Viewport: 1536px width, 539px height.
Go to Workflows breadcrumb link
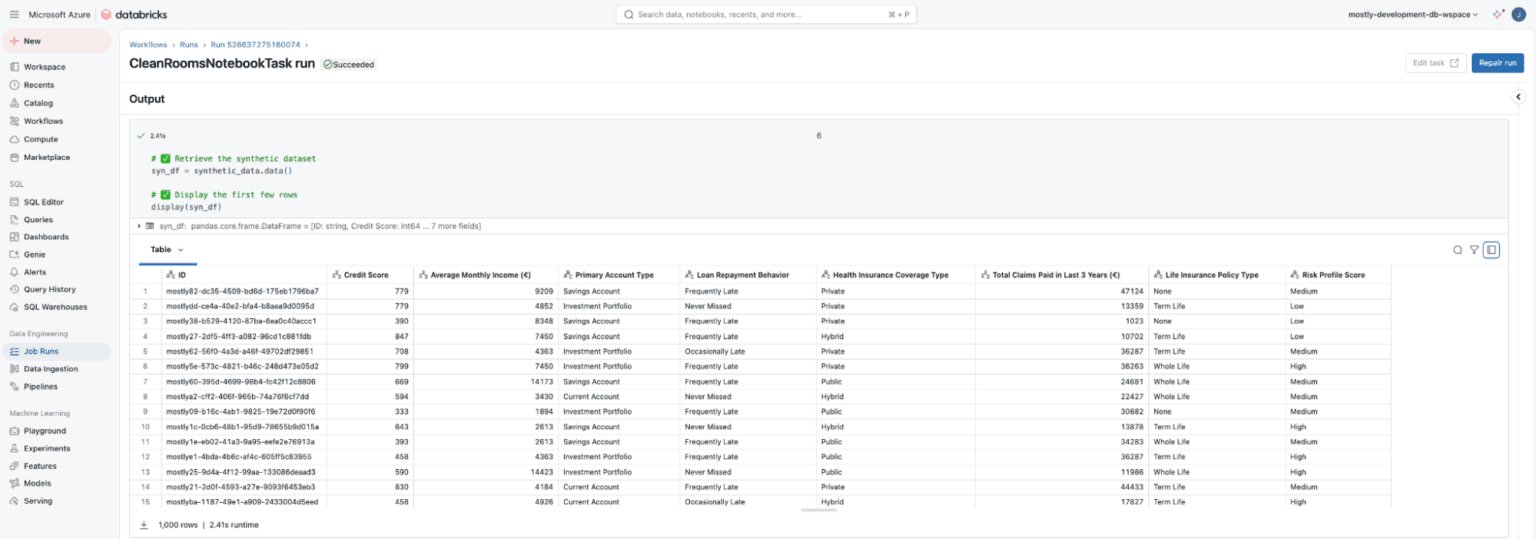click(148, 45)
